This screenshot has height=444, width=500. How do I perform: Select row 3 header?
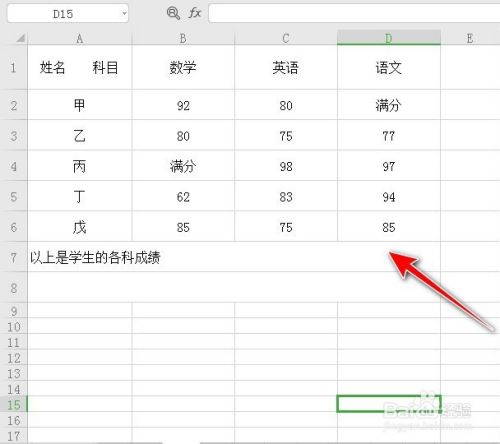(x=14, y=136)
